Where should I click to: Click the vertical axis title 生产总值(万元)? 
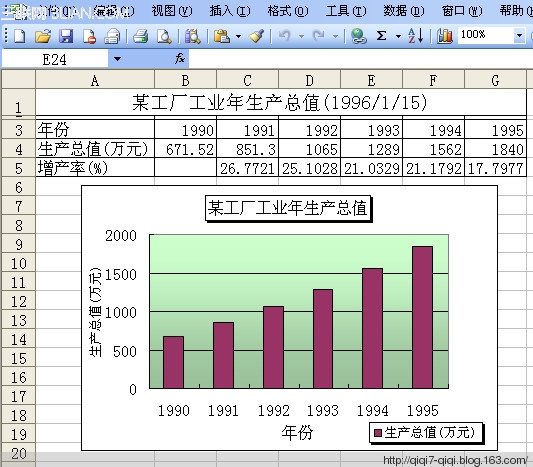95,312
